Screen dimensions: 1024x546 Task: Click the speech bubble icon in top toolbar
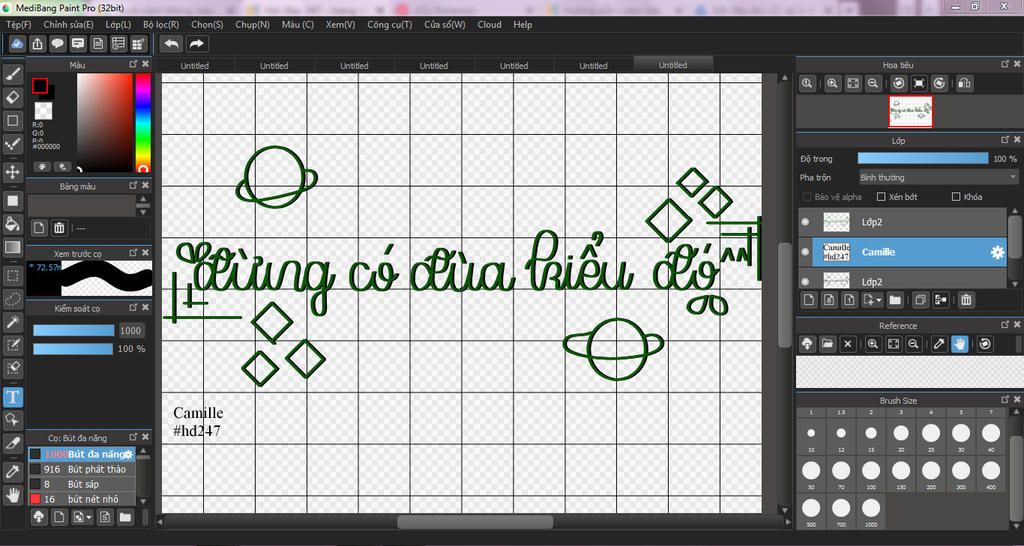(x=58, y=44)
